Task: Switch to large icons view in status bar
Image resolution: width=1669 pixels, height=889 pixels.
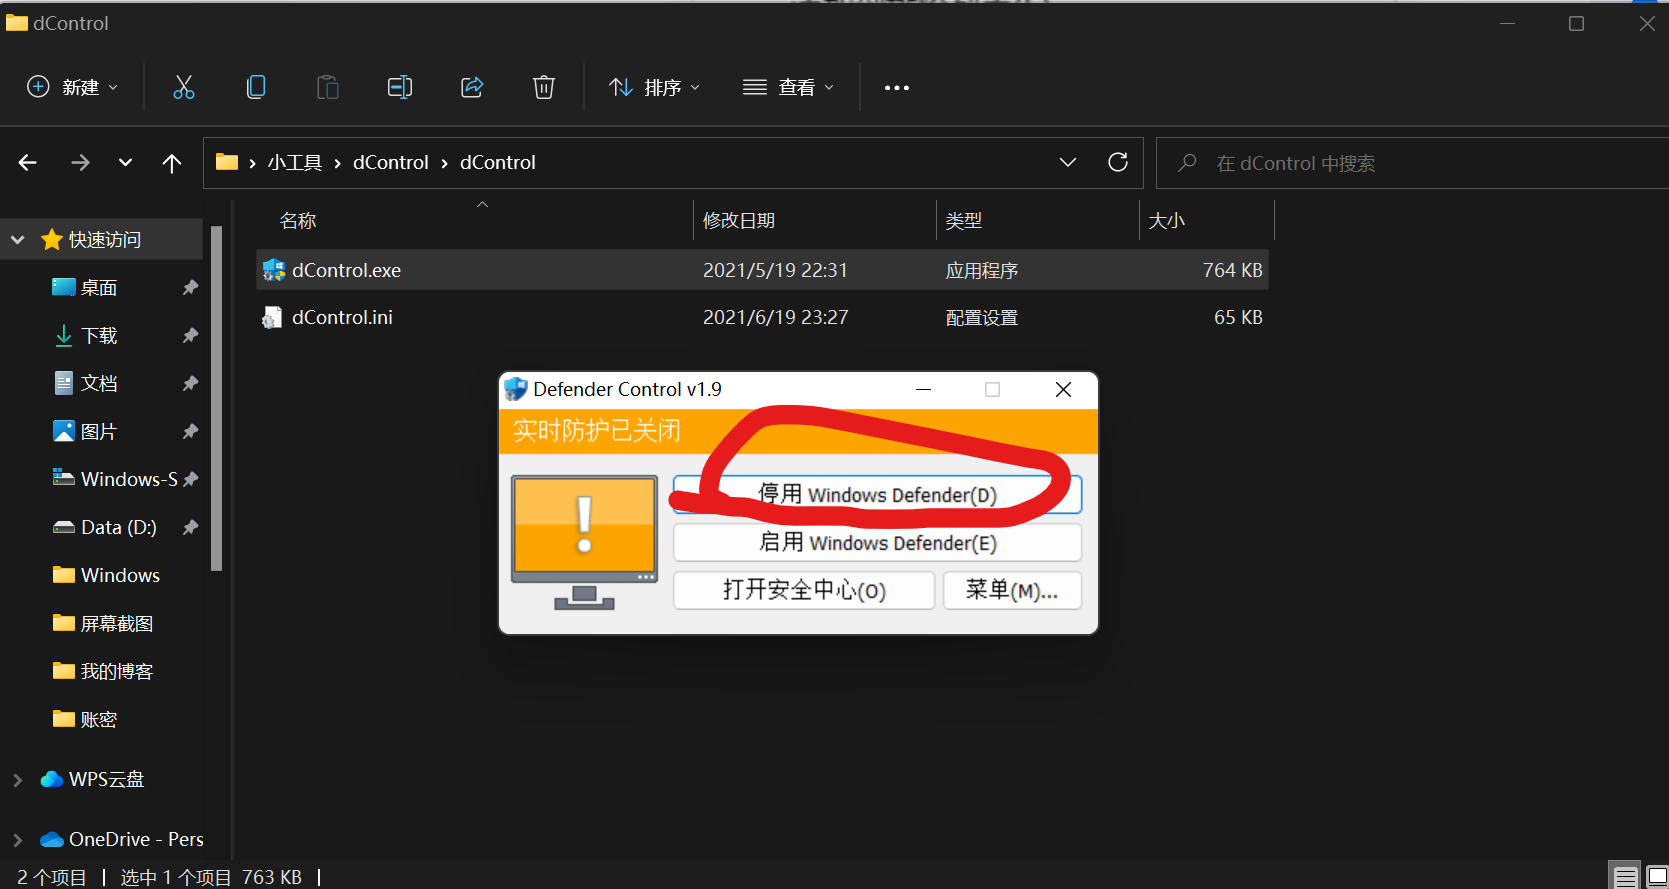Action: pos(1656,877)
